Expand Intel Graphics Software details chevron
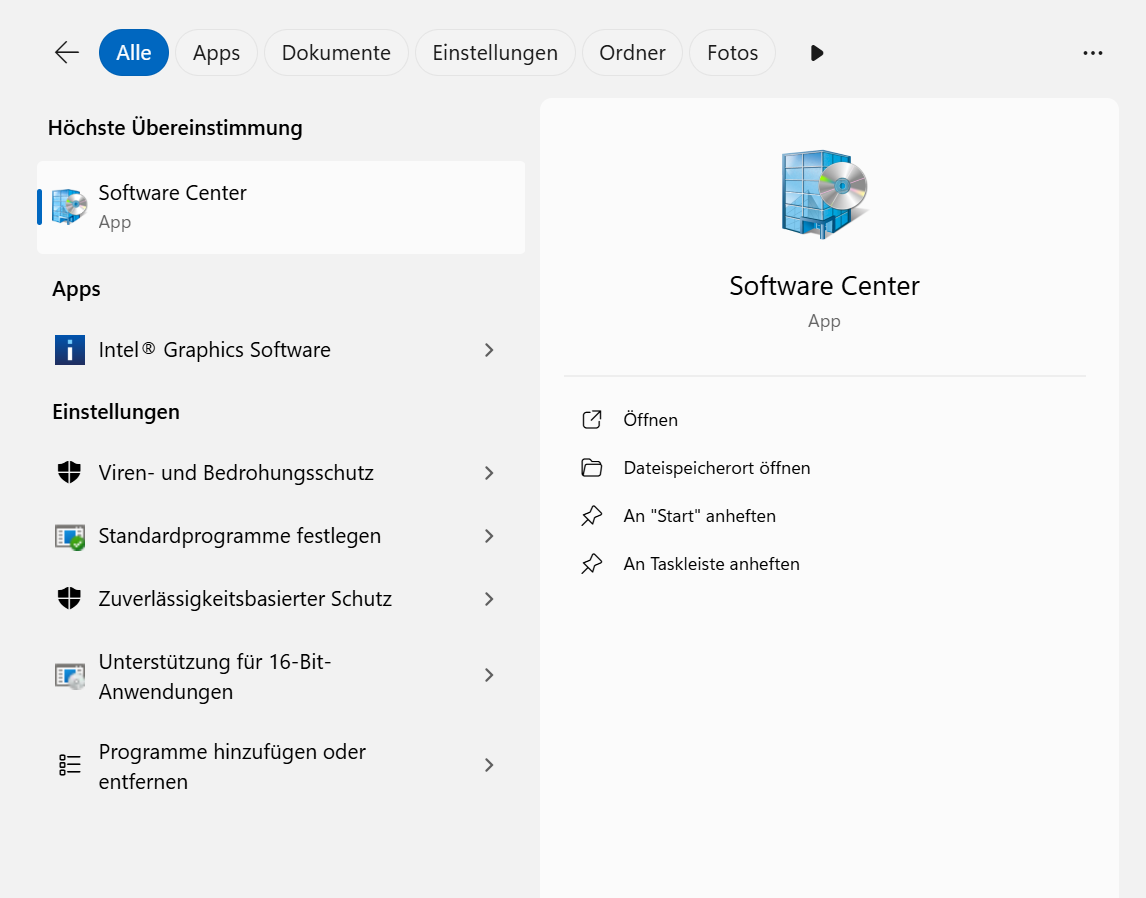The image size is (1146, 898). pos(489,350)
